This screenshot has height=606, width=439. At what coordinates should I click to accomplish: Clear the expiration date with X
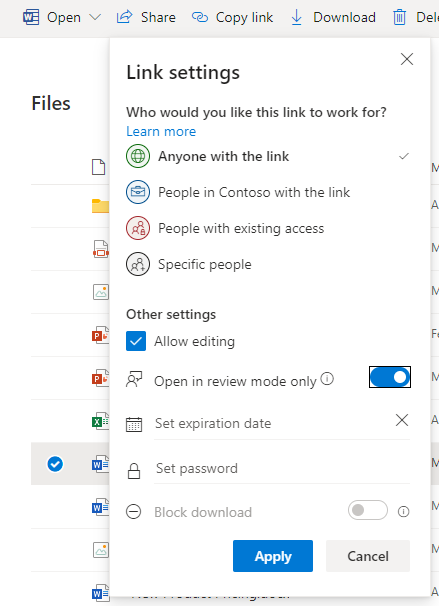coord(402,420)
